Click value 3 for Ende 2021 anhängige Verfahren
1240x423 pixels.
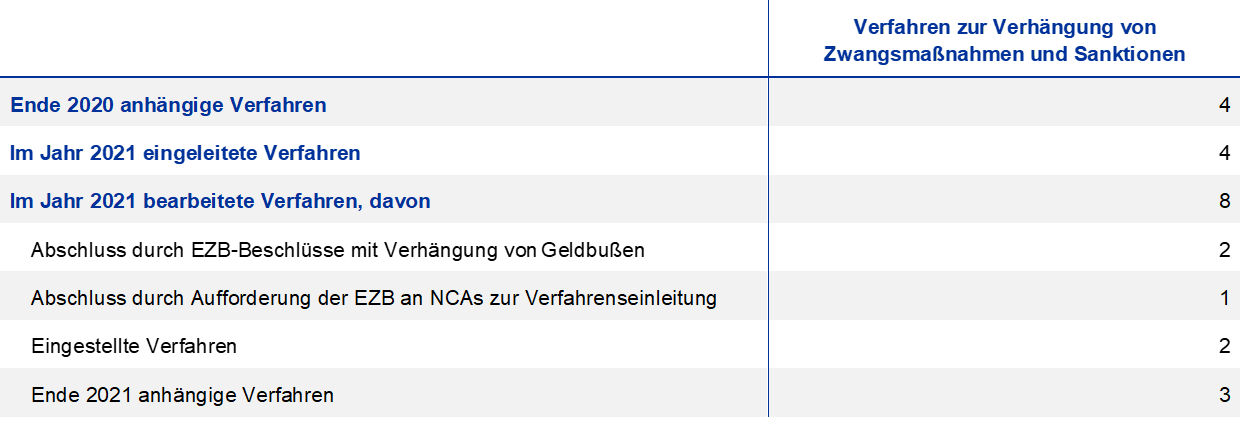tap(1224, 395)
